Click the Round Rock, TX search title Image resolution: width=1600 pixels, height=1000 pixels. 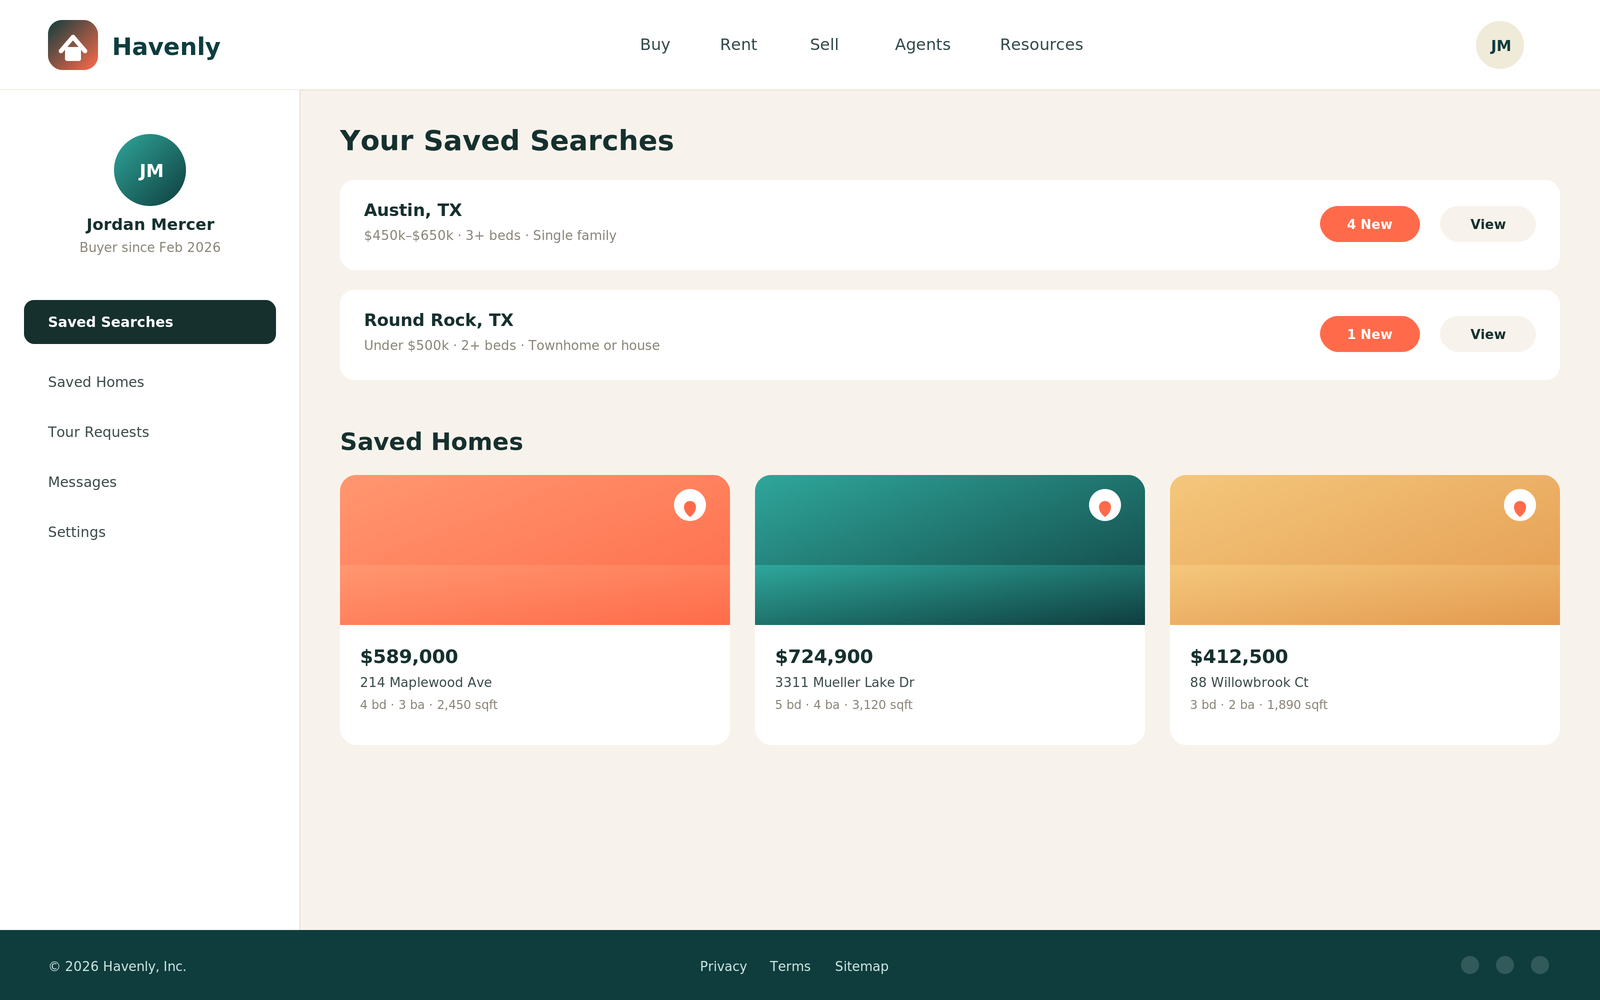coord(439,320)
